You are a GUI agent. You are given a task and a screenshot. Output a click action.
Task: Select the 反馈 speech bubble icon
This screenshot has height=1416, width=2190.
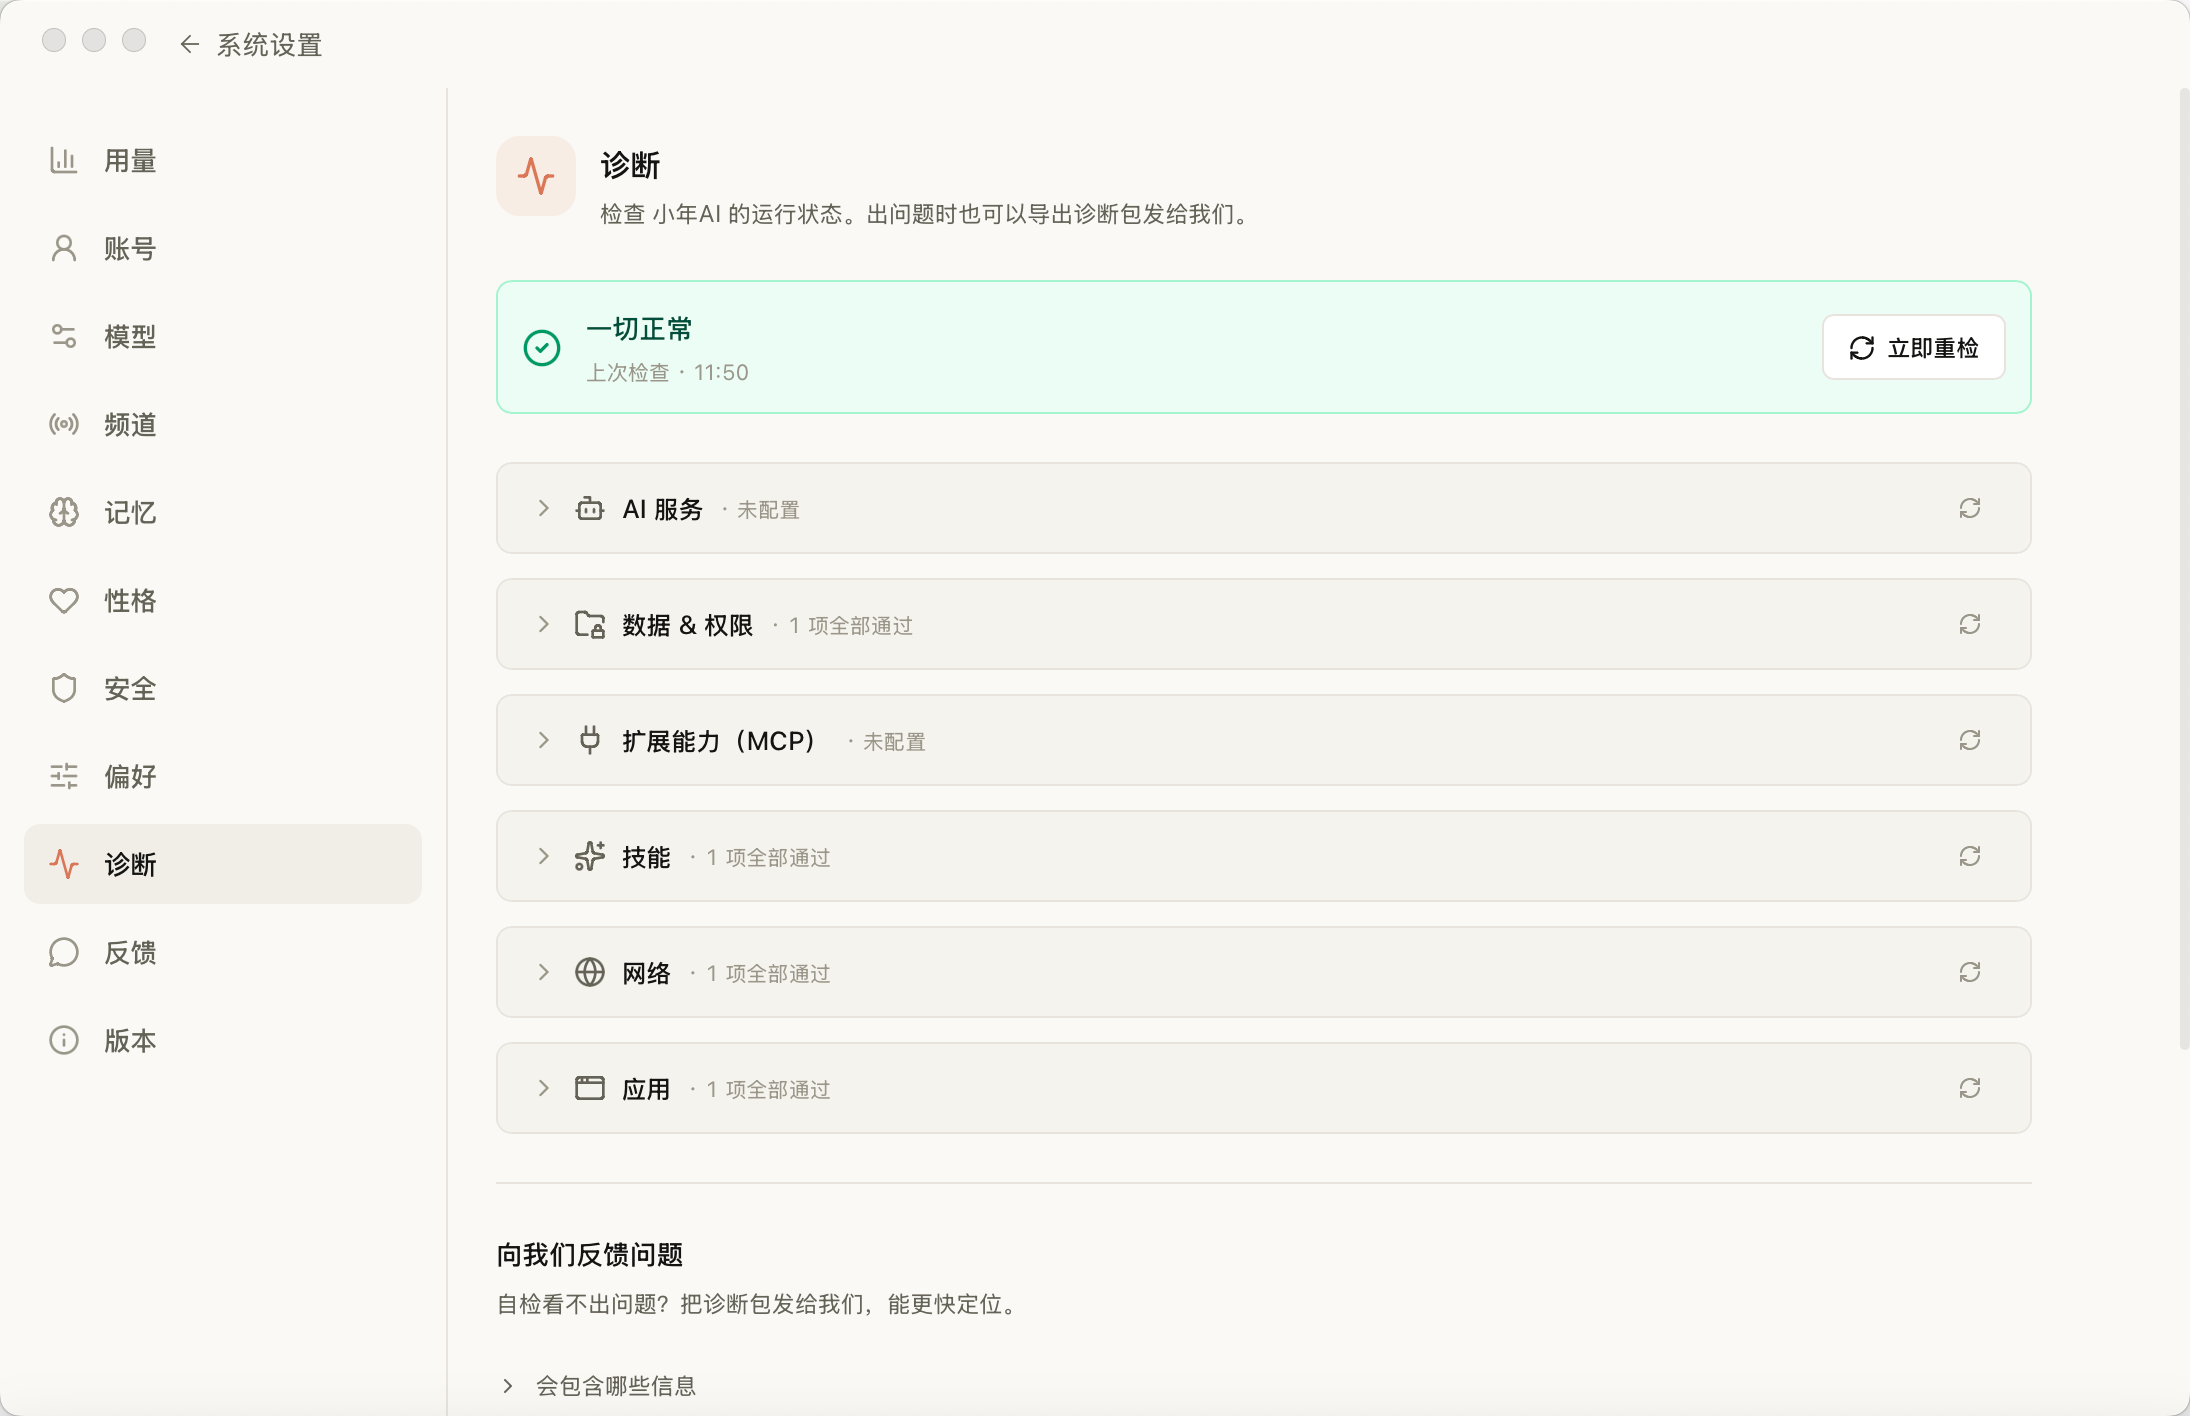pos(64,952)
